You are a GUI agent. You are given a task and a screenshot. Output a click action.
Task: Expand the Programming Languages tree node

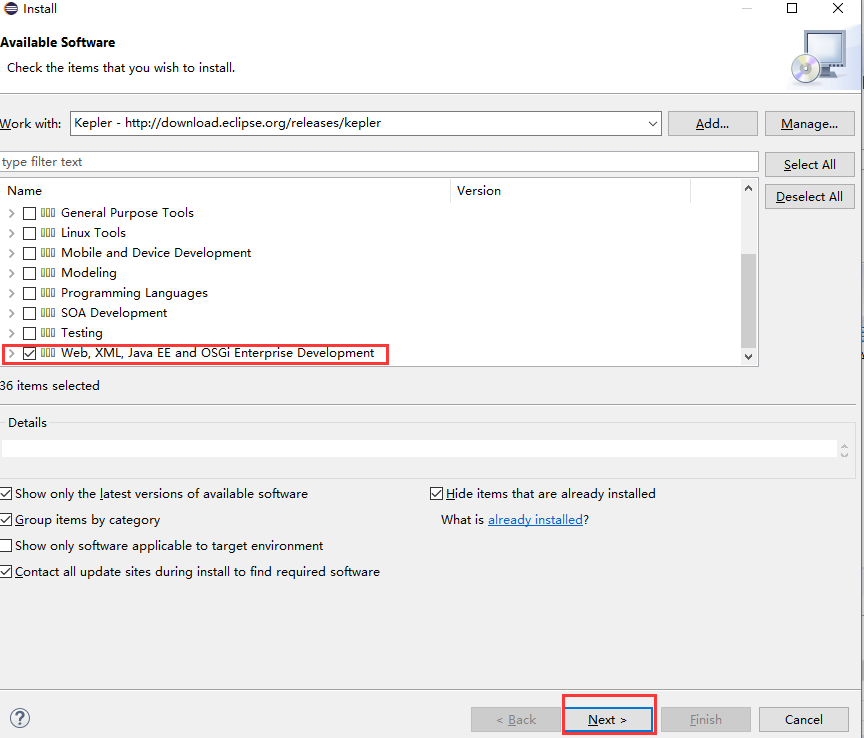click(12, 293)
